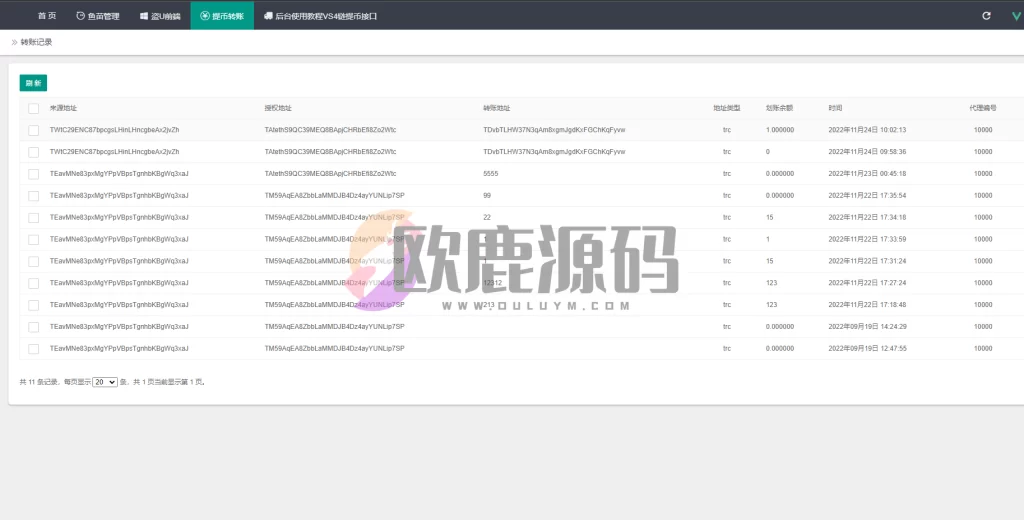Click the timestamp 2022年09月19日 14:24:29
1024x520 pixels.
[867, 327]
